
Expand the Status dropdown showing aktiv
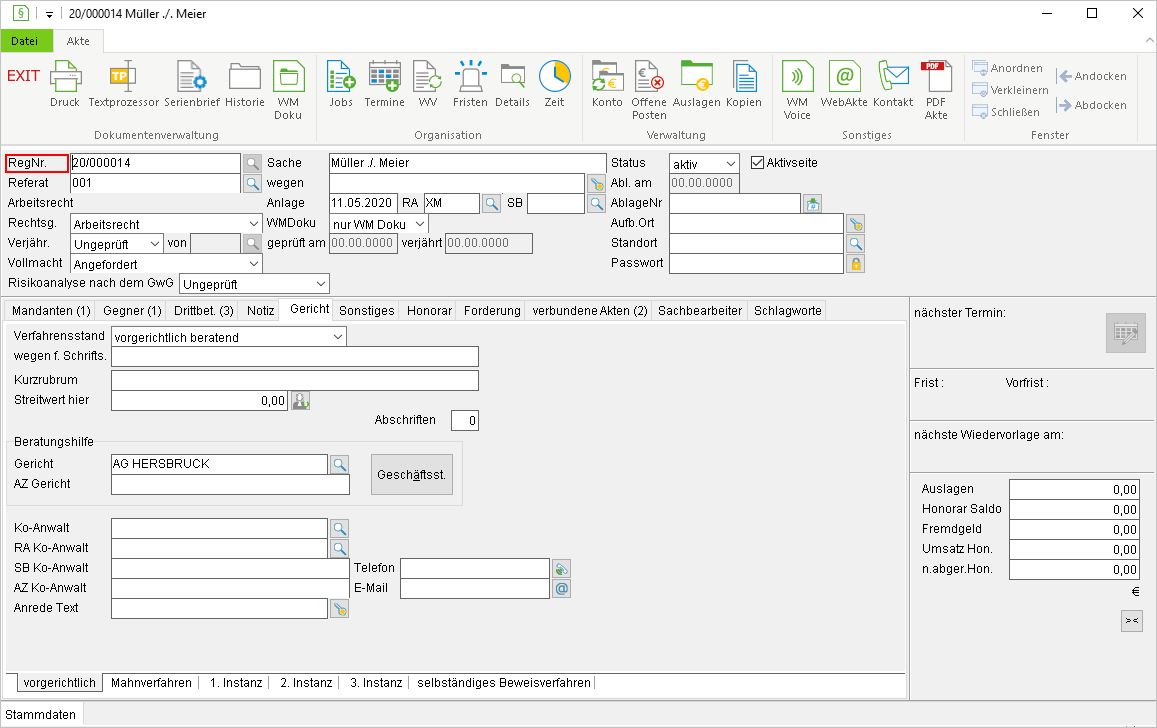pos(731,164)
